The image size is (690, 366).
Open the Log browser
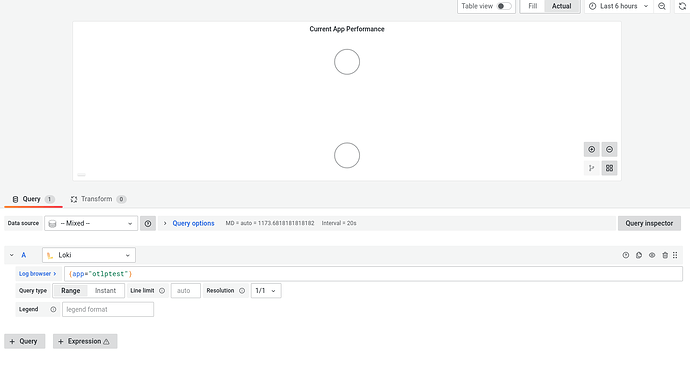pyautogui.click(x=37, y=274)
